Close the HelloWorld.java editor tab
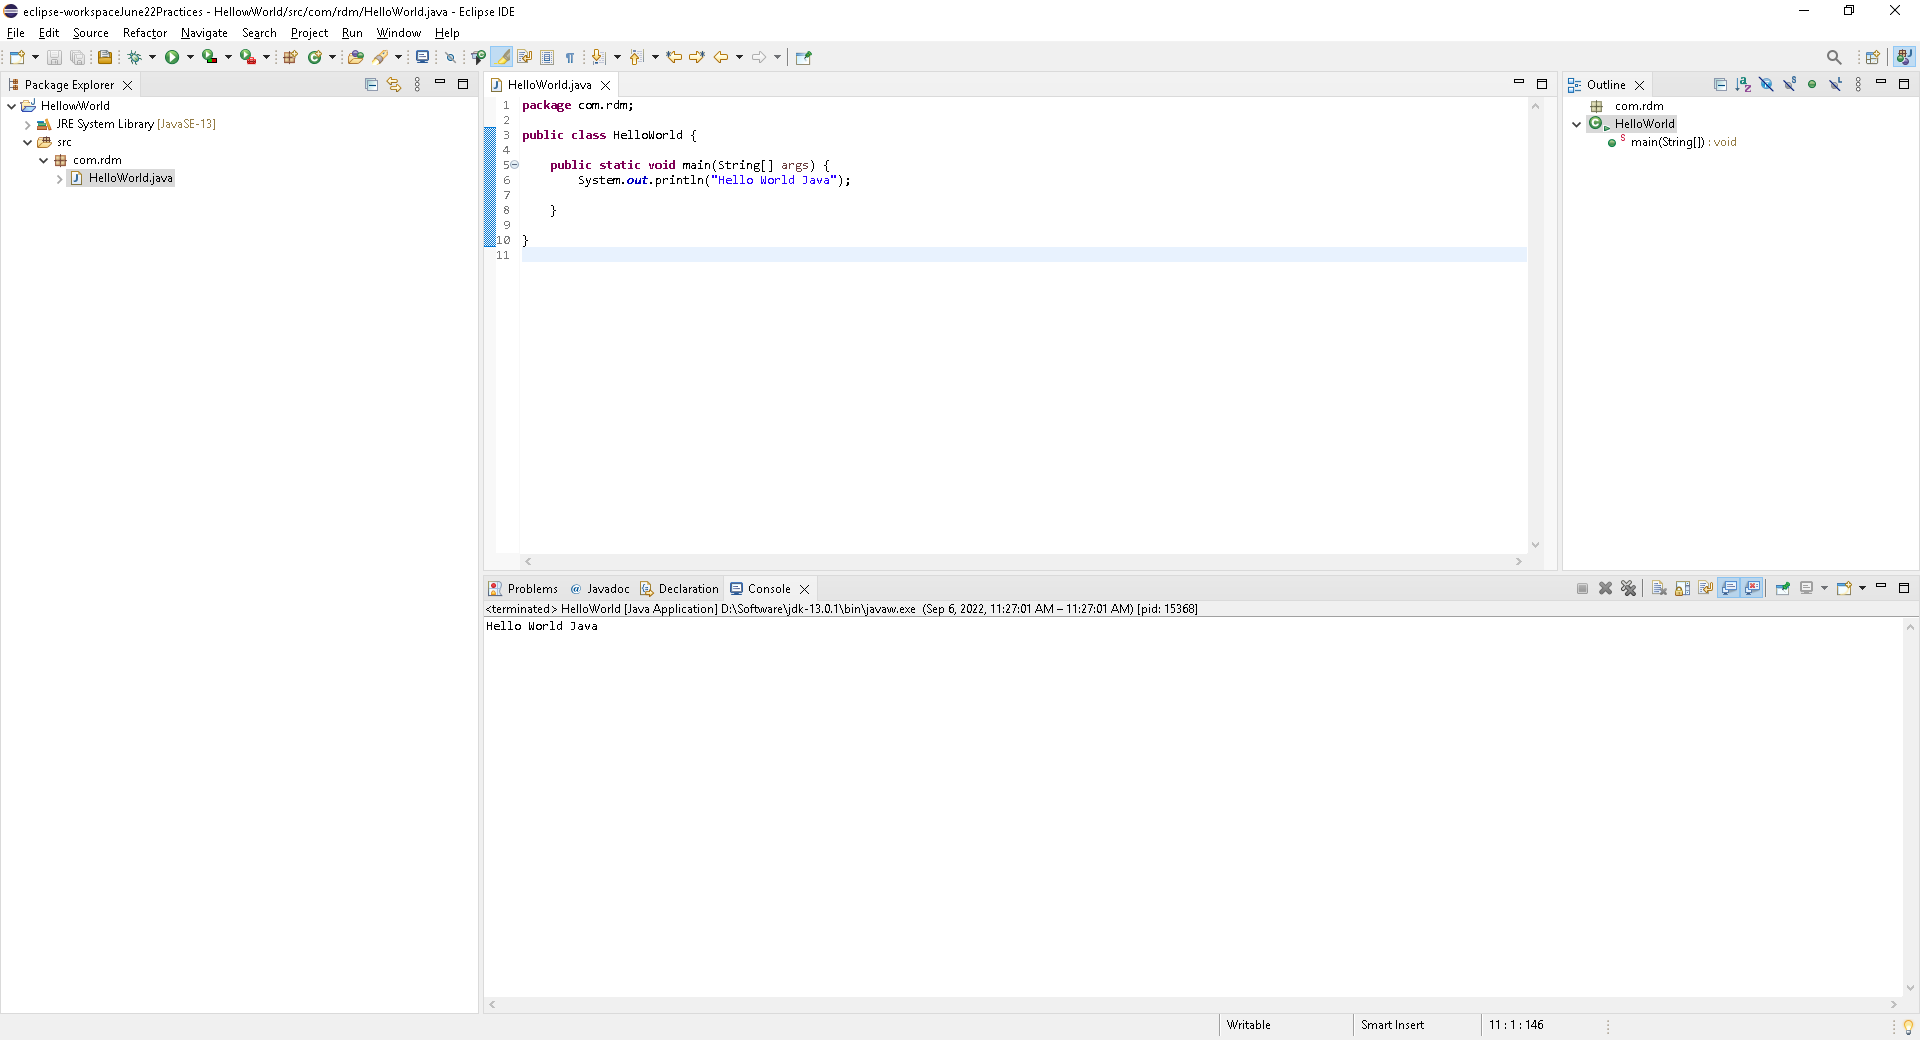The image size is (1920, 1040). (x=605, y=86)
